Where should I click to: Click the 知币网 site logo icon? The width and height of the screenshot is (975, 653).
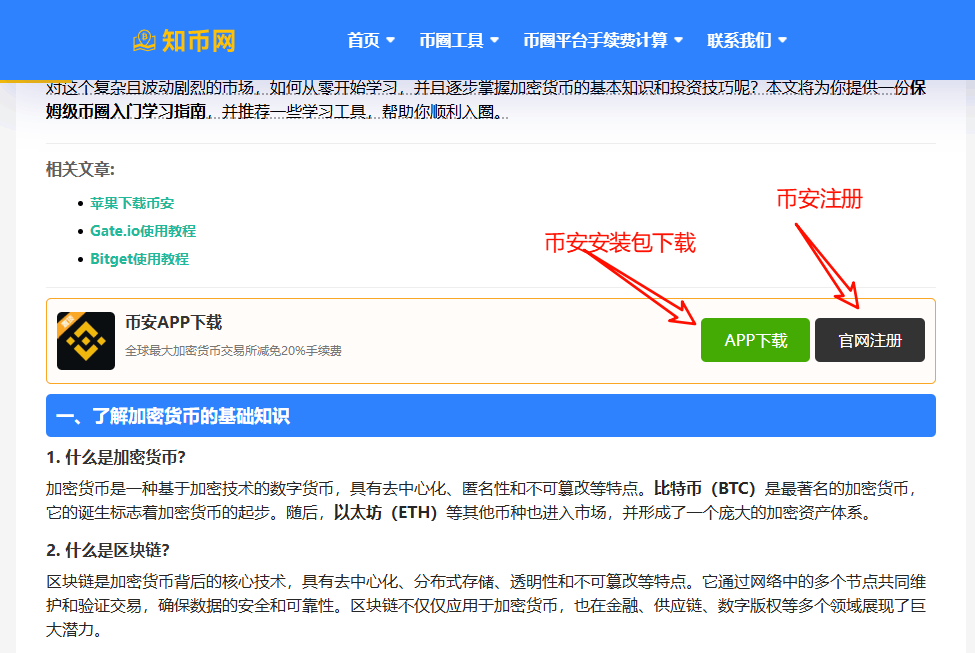click(x=143, y=39)
